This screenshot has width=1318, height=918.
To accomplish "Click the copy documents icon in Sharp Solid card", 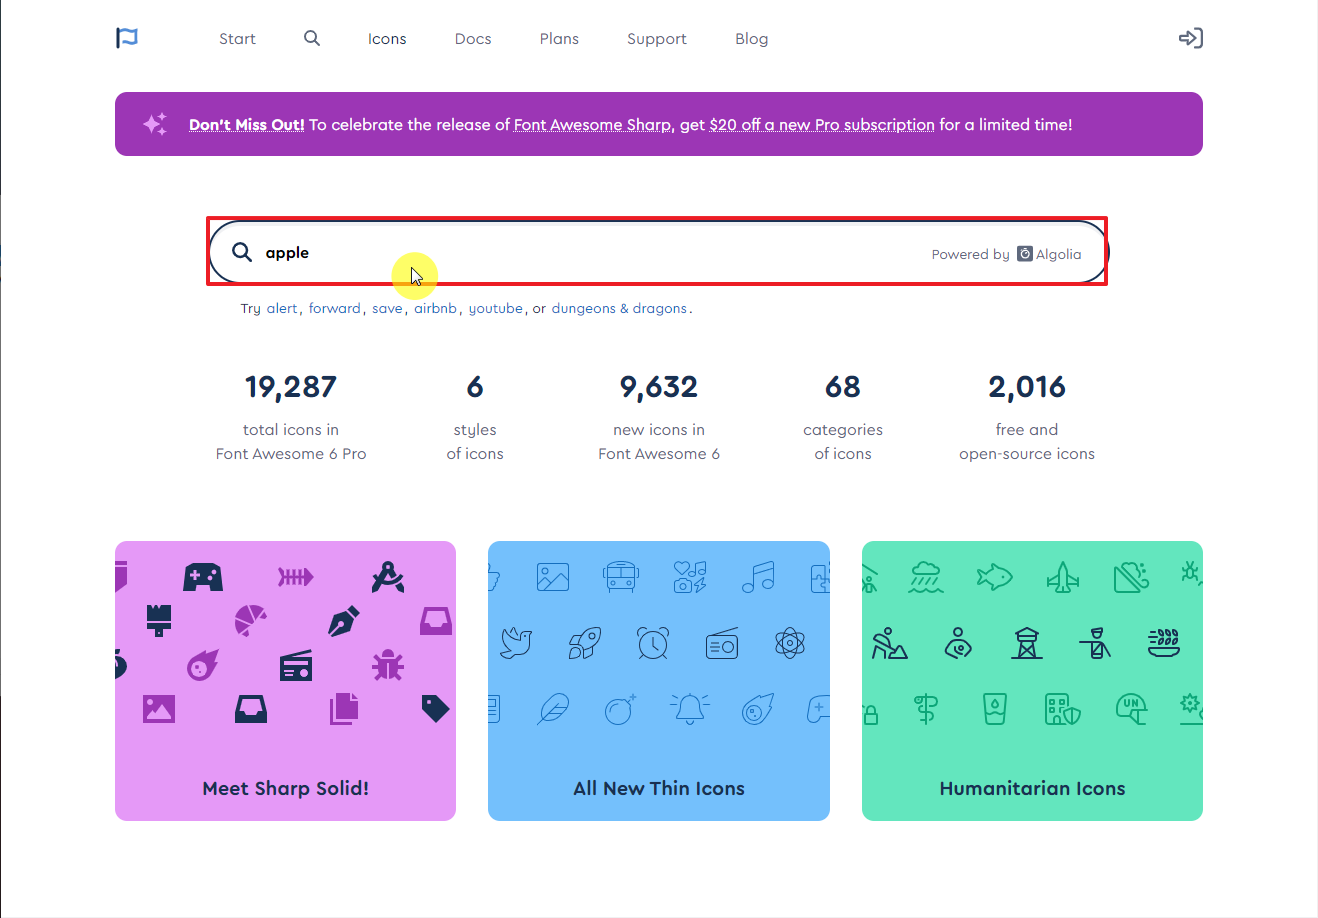I will pos(343,708).
